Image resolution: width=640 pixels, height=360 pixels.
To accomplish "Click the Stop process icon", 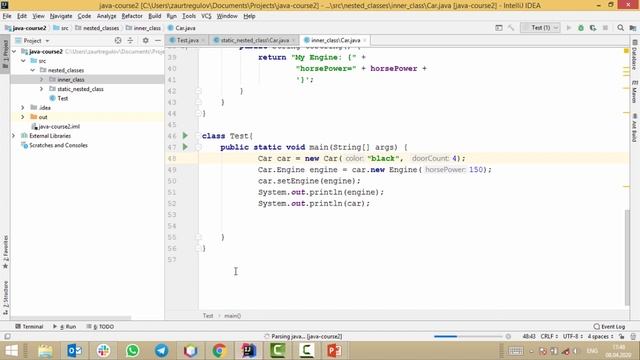I will (x=605, y=28).
